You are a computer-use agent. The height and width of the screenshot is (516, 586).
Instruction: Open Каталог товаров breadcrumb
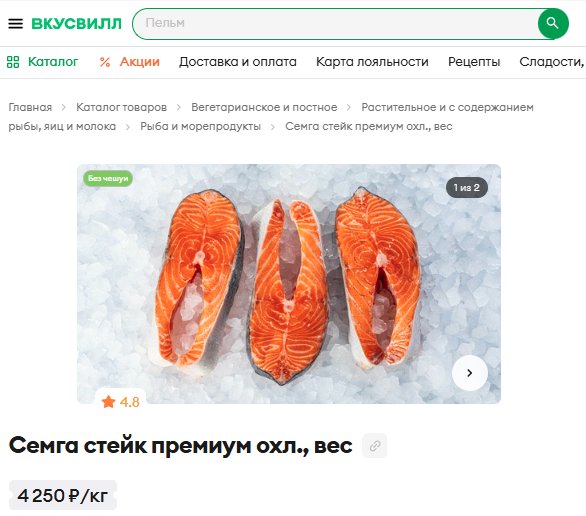point(121,107)
